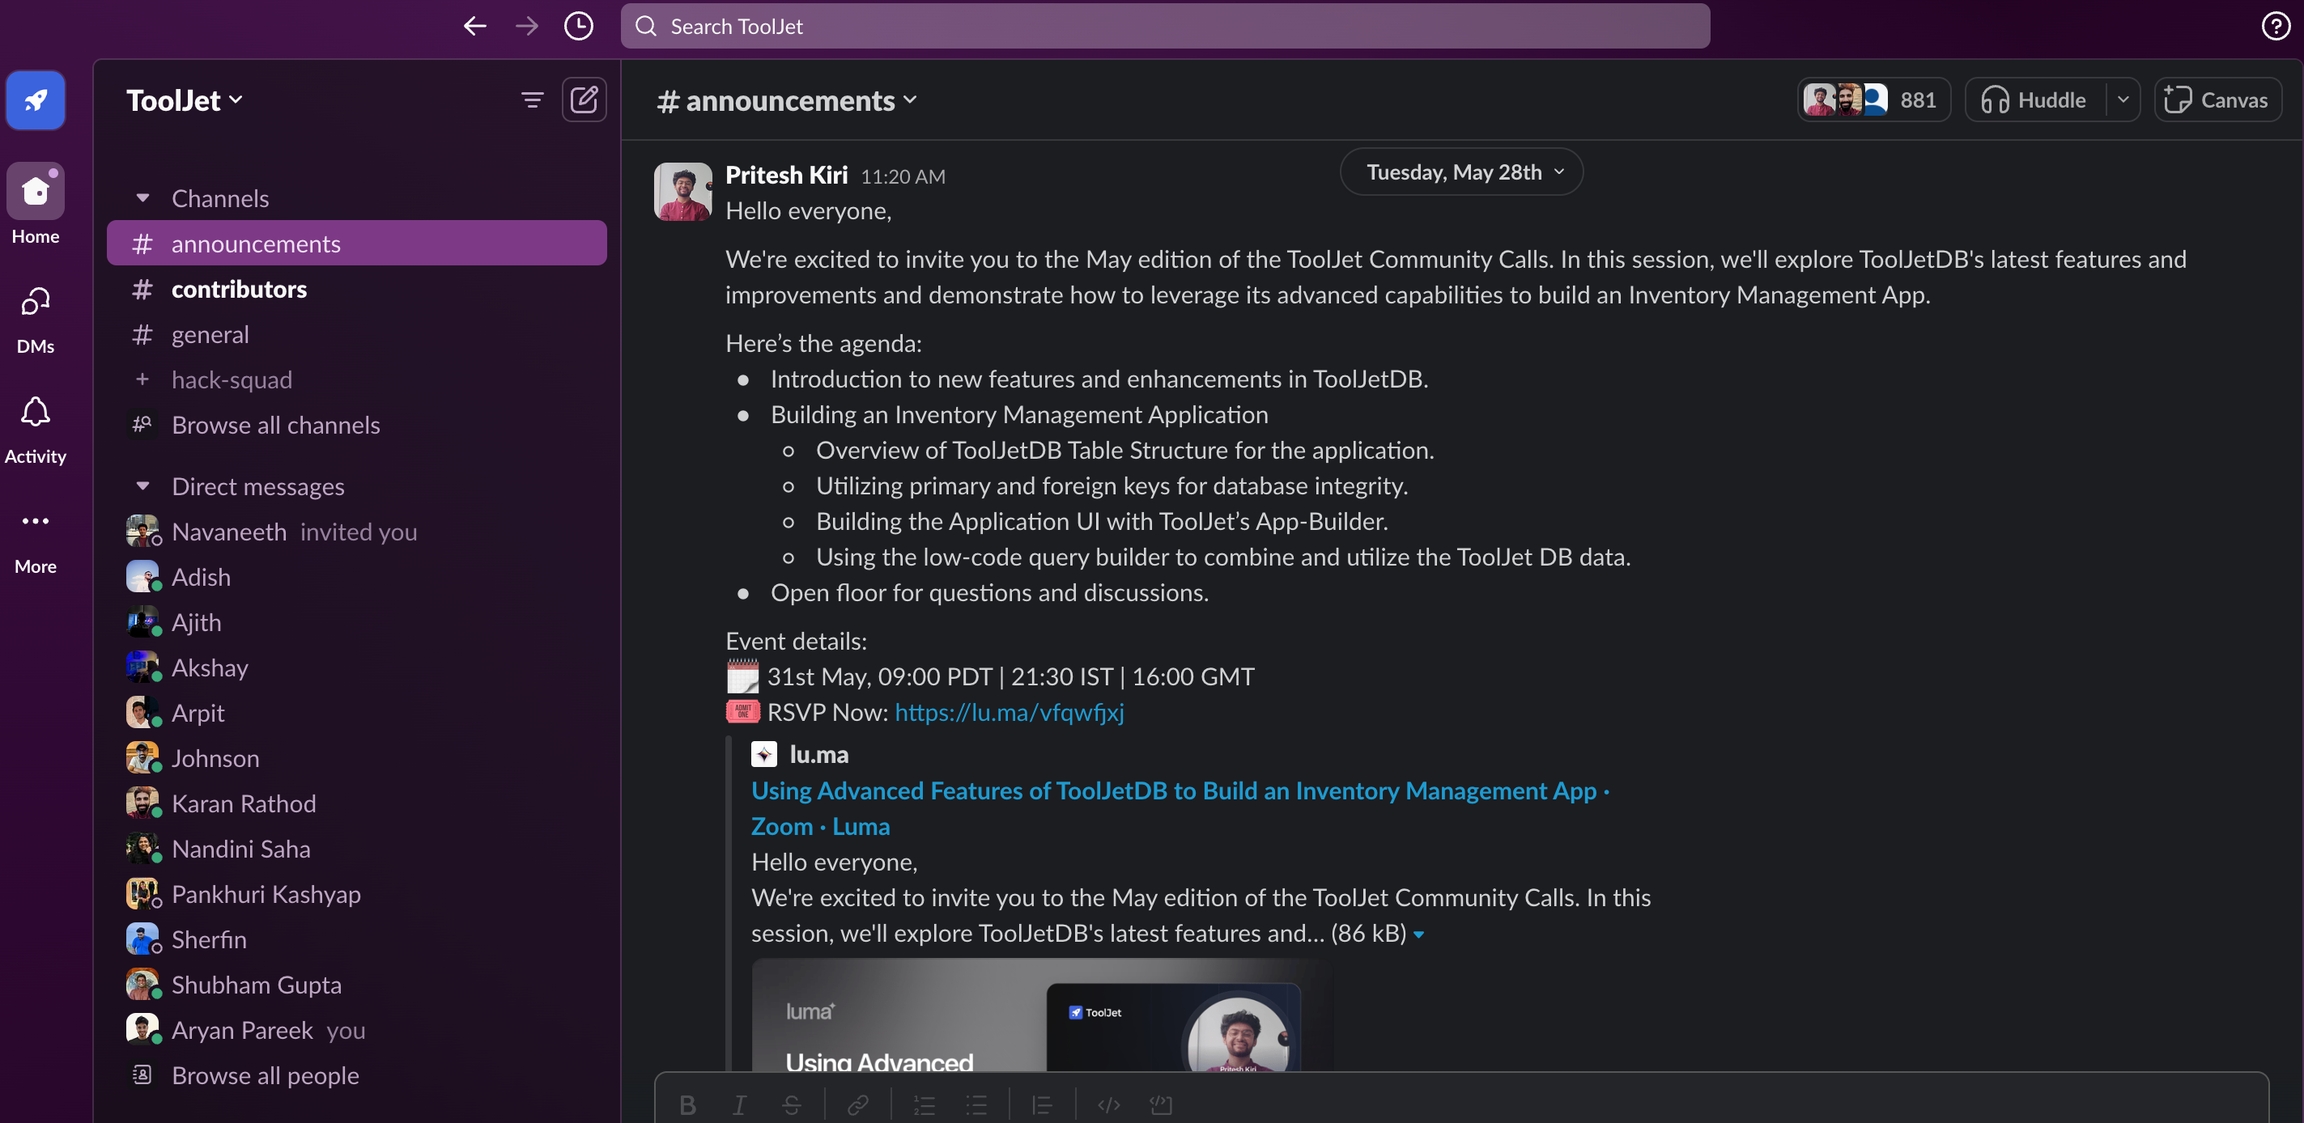Collapse the Direct messages section
Image resolution: width=2304 pixels, height=1123 pixels.
[143, 486]
